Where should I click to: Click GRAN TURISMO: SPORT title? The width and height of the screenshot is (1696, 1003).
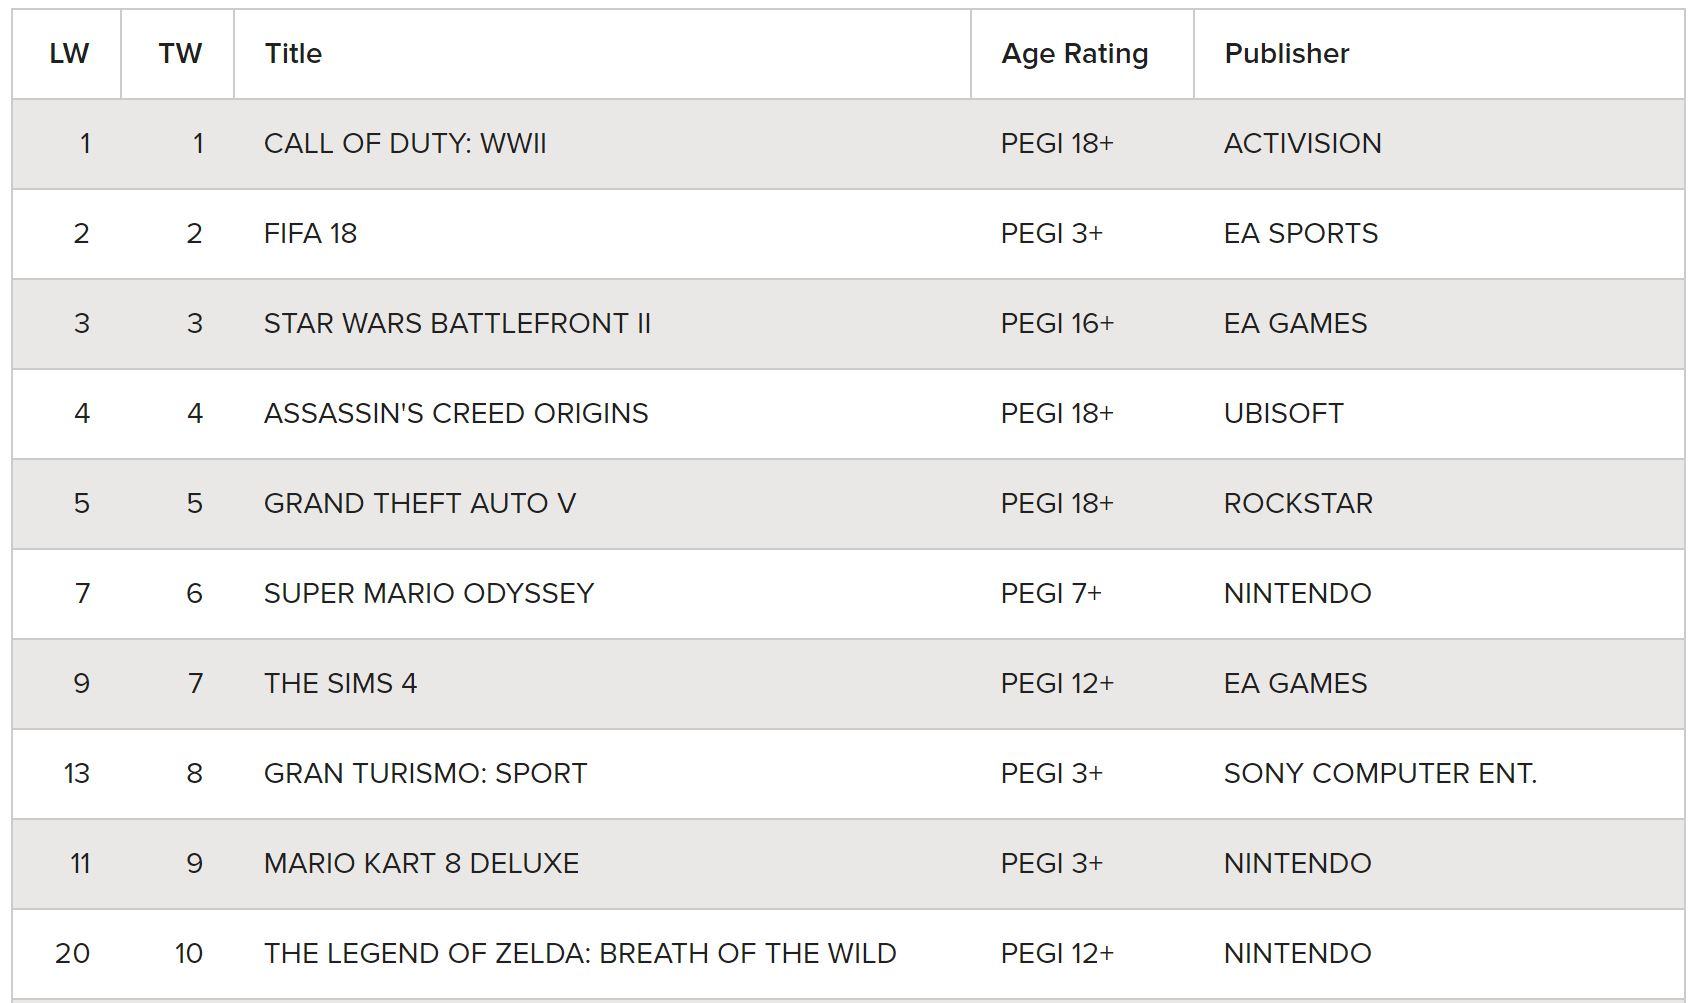click(x=425, y=774)
